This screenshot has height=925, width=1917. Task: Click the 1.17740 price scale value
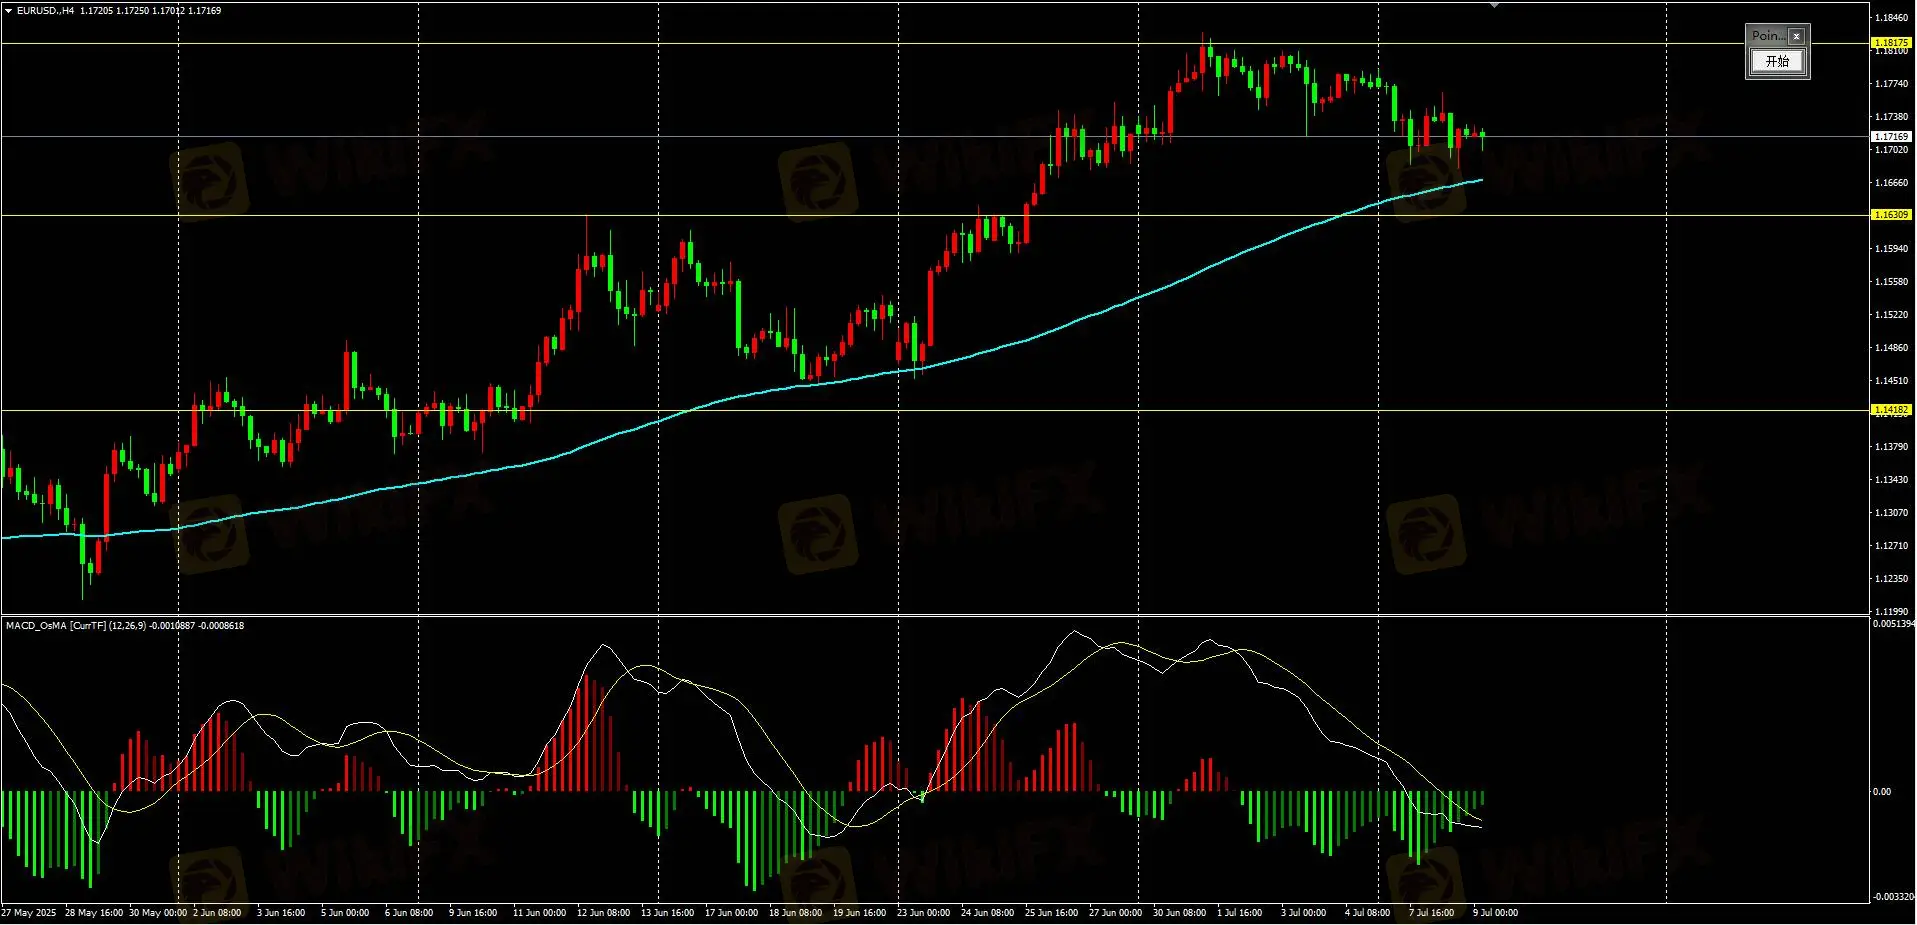tap(1891, 84)
